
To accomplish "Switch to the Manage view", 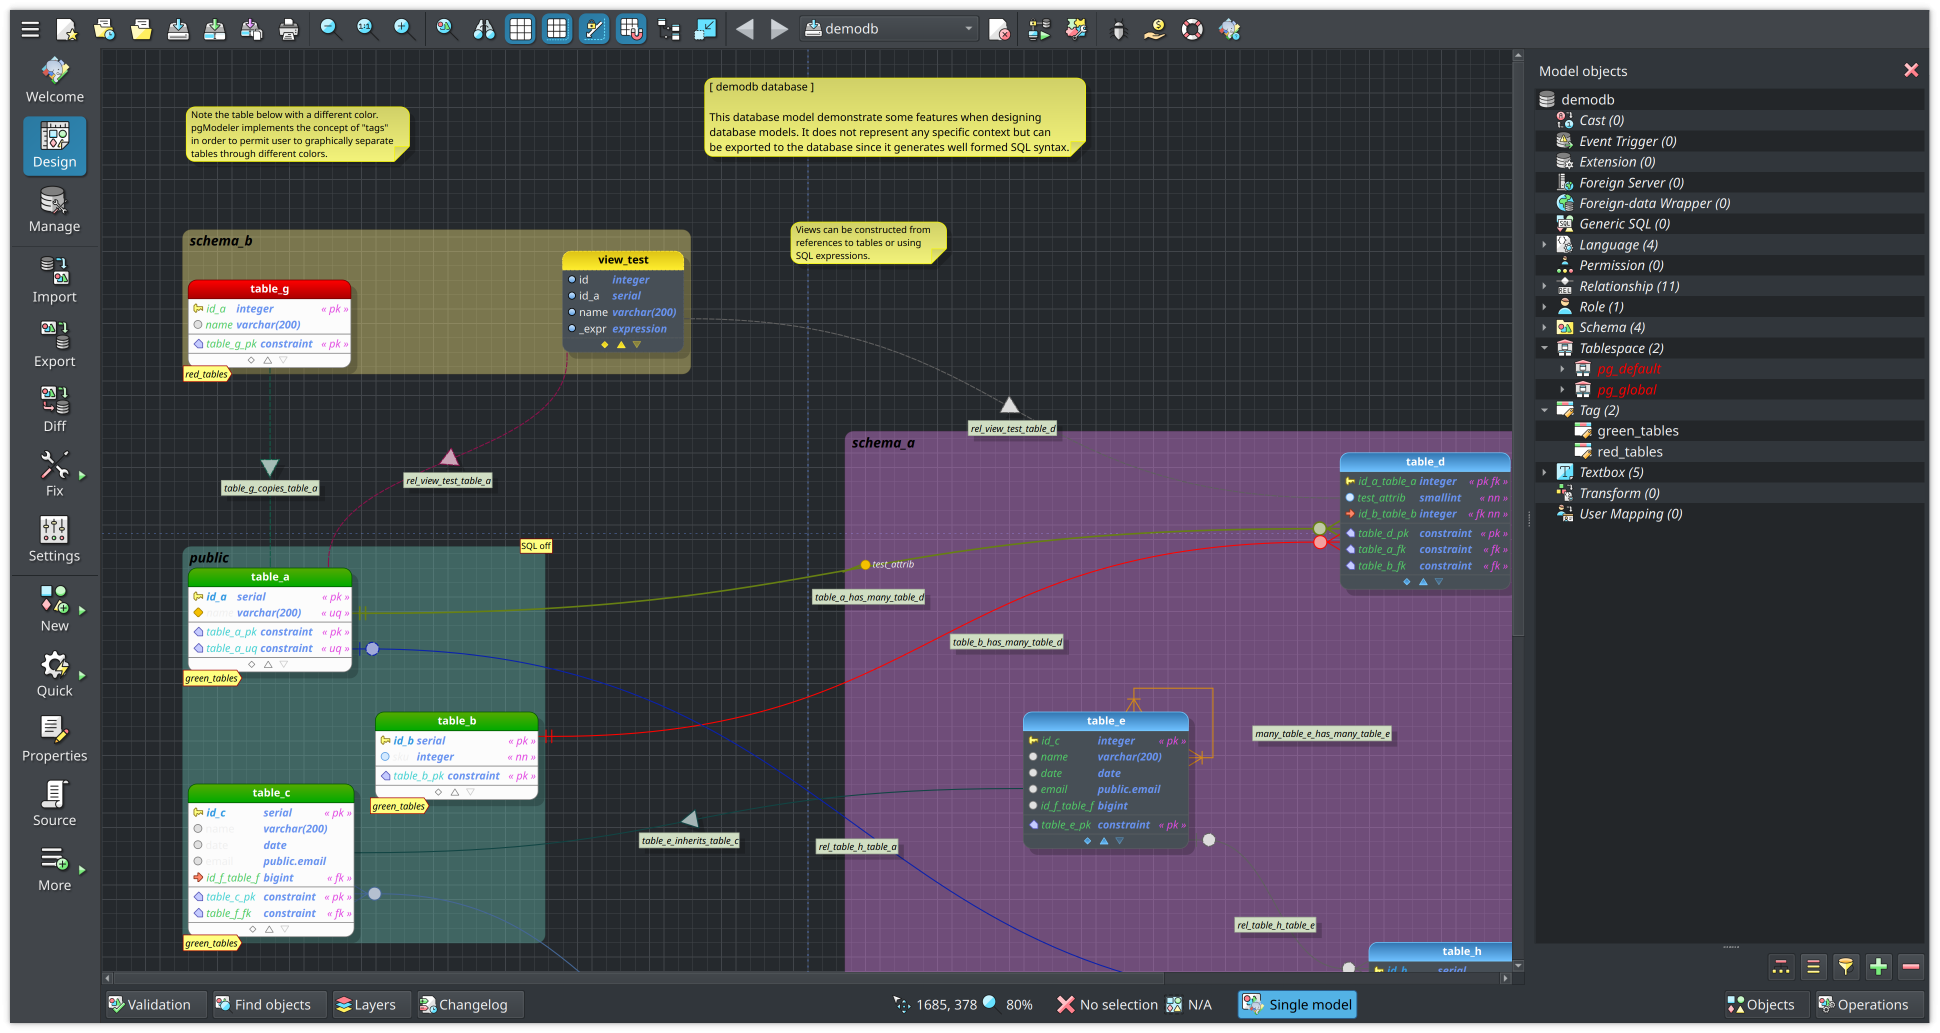I will click(55, 210).
